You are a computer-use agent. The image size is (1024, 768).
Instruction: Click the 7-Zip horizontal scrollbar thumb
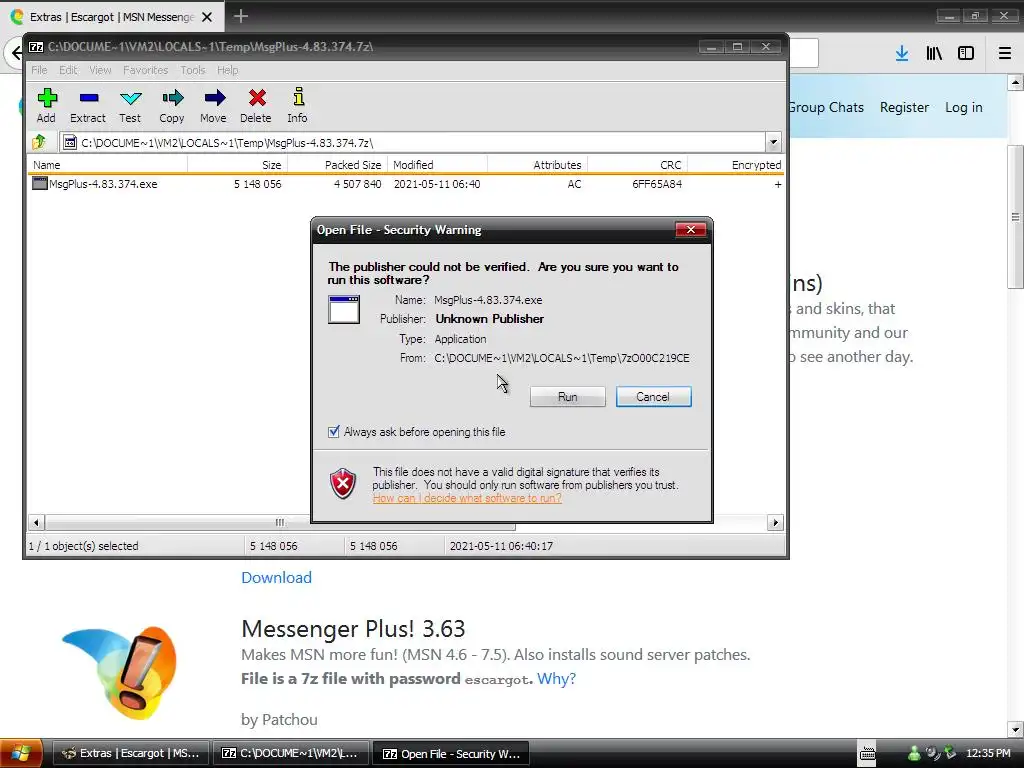[280, 522]
